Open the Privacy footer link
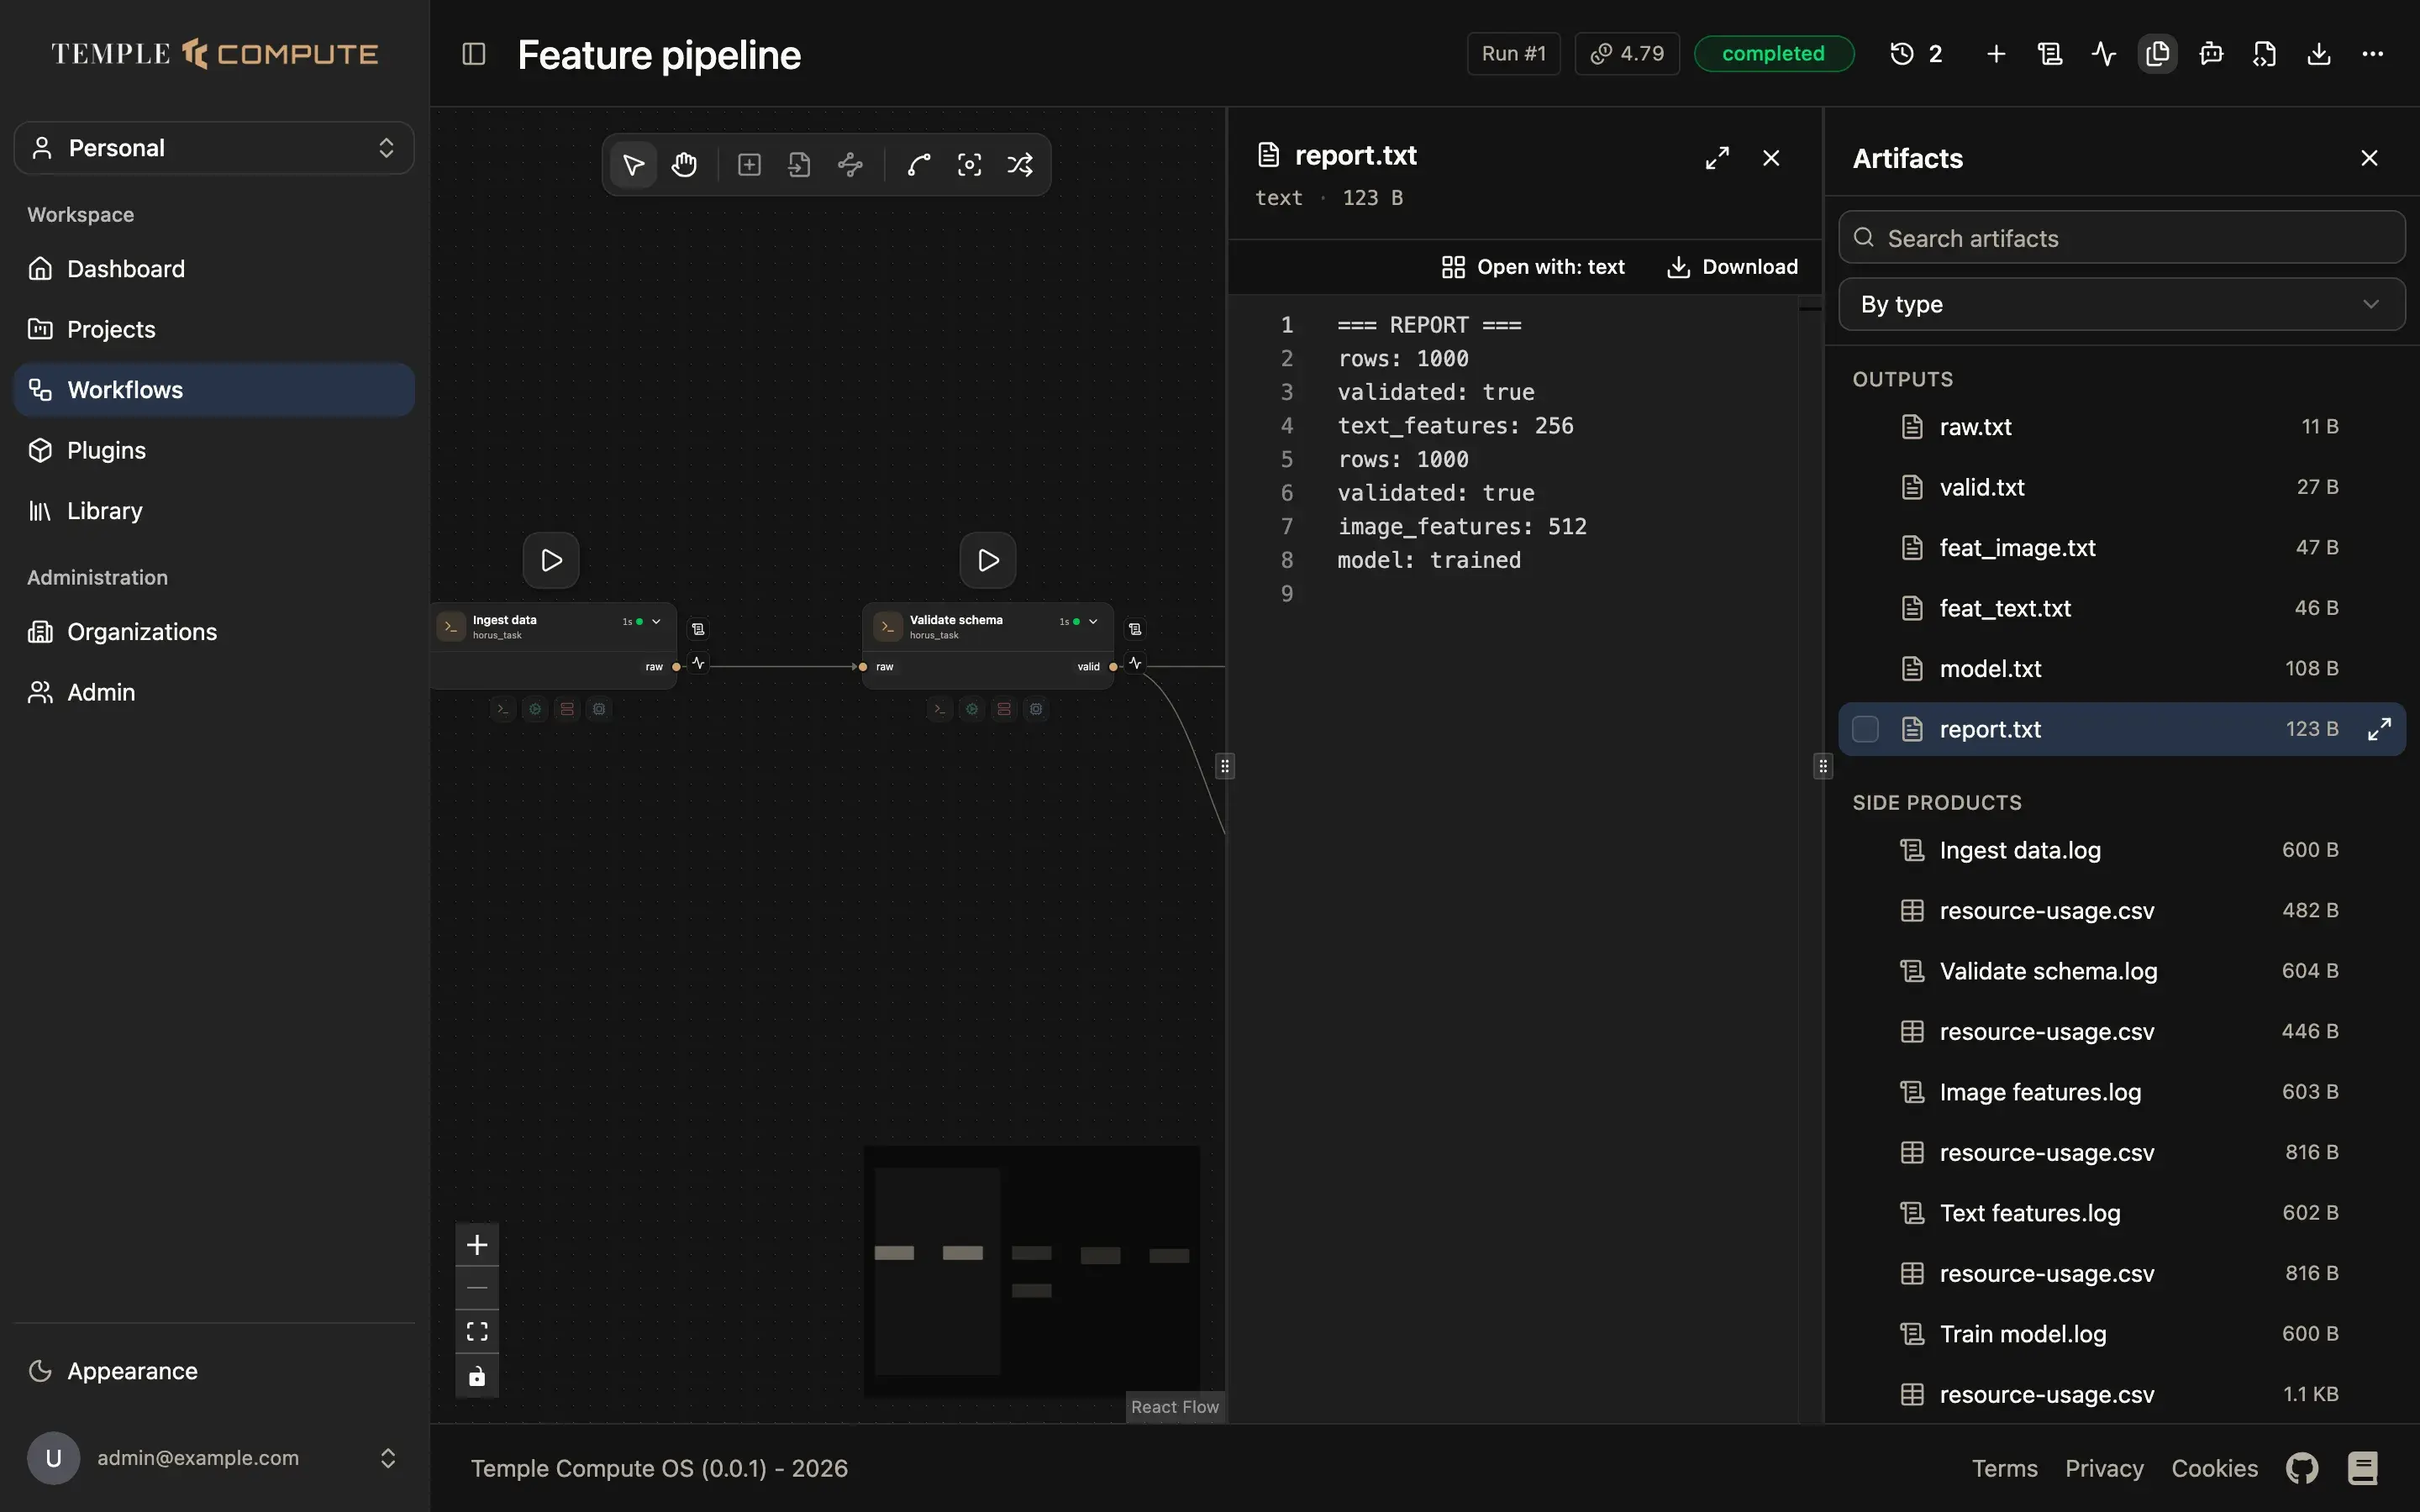This screenshot has width=2420, height=1512. (2104, 1468)
